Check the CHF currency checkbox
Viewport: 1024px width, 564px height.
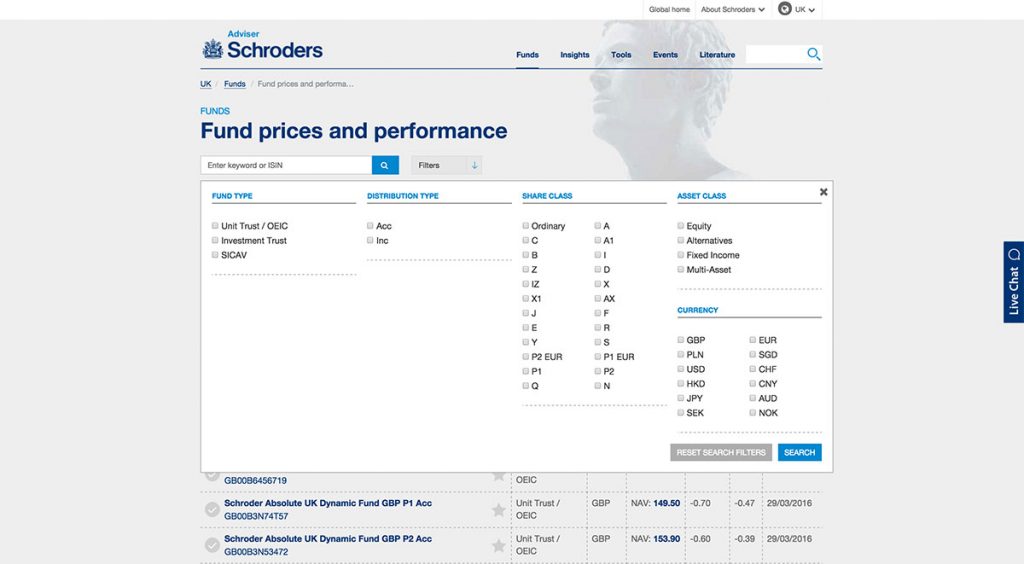point(752,369)
